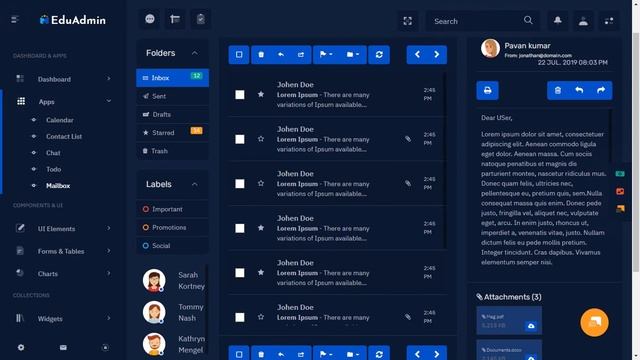
Task: Check the fifth Johen Doe email
Action: point(240,273)
